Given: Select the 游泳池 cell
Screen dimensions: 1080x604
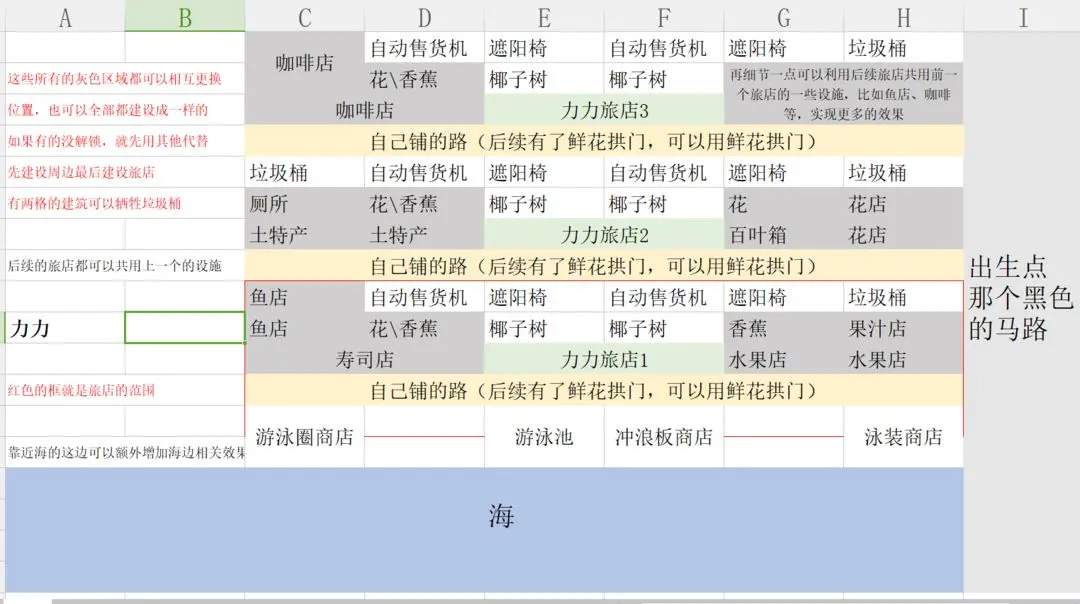Looking at the screenshot, I should 543,437.
